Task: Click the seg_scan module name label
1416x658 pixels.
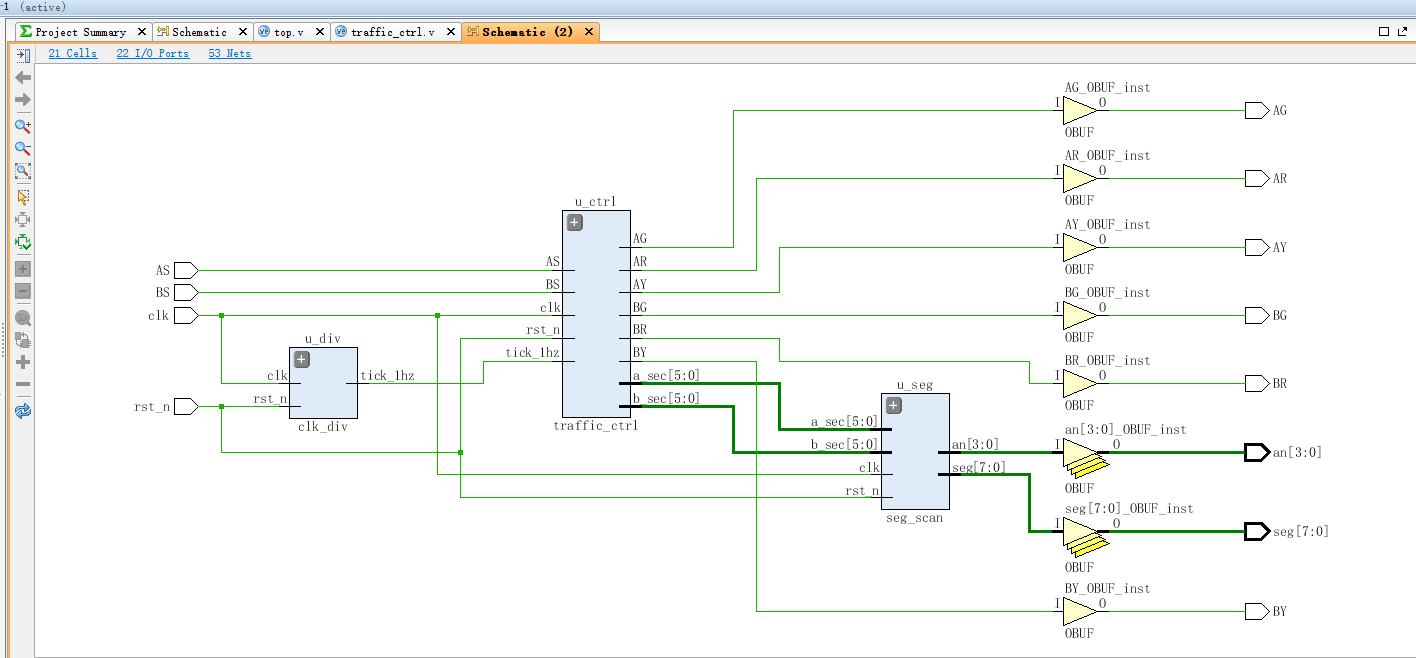Action: tap(914, 517)
